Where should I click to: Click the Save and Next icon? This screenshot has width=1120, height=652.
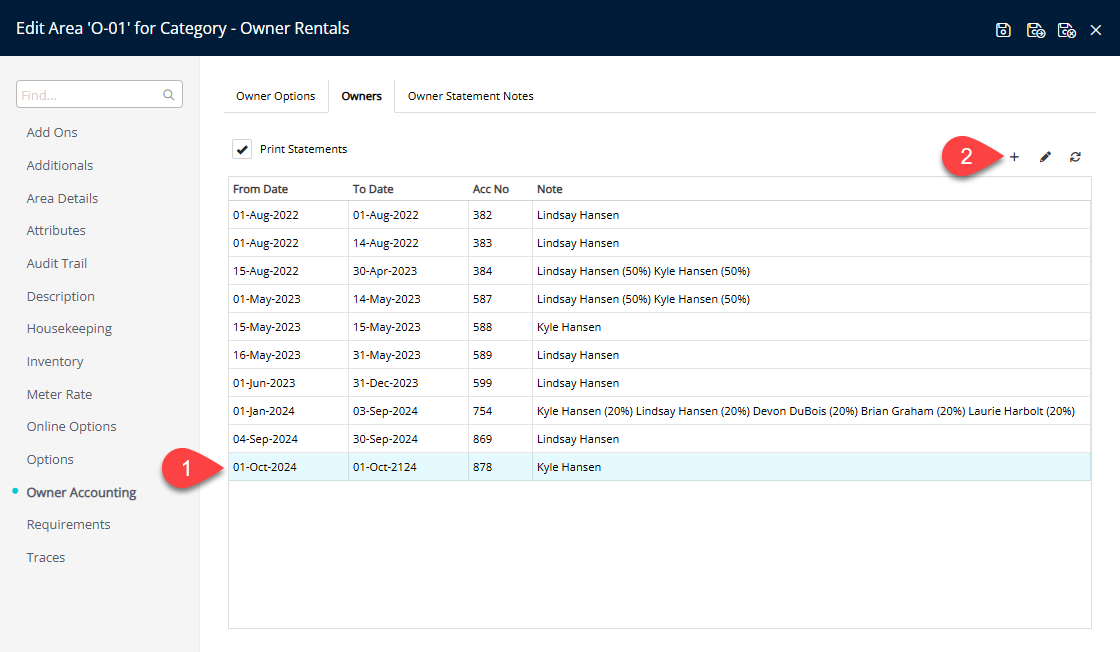pos(1036,30)
